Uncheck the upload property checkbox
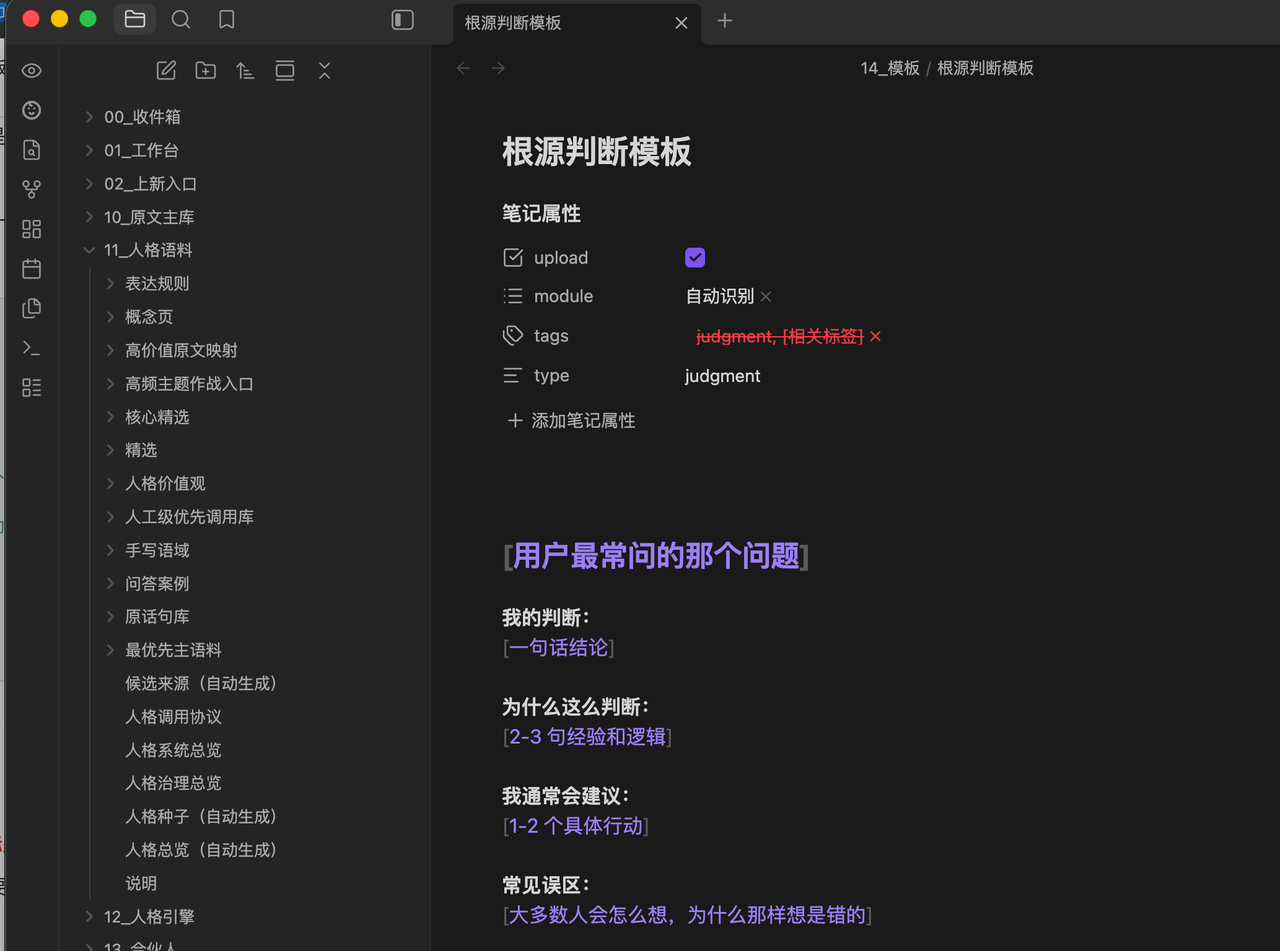1280x951 pixels. click(x=695, y=258)
